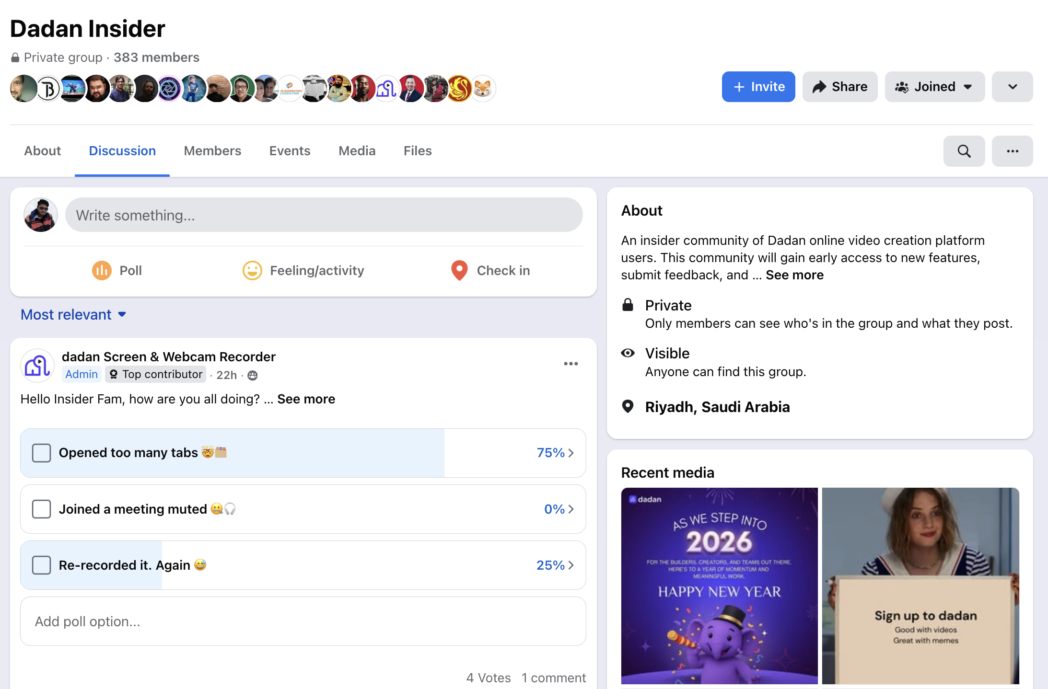This screenshot has height=689, width=1048.
Task: Click See more in the About description
Action: point(794,275)
